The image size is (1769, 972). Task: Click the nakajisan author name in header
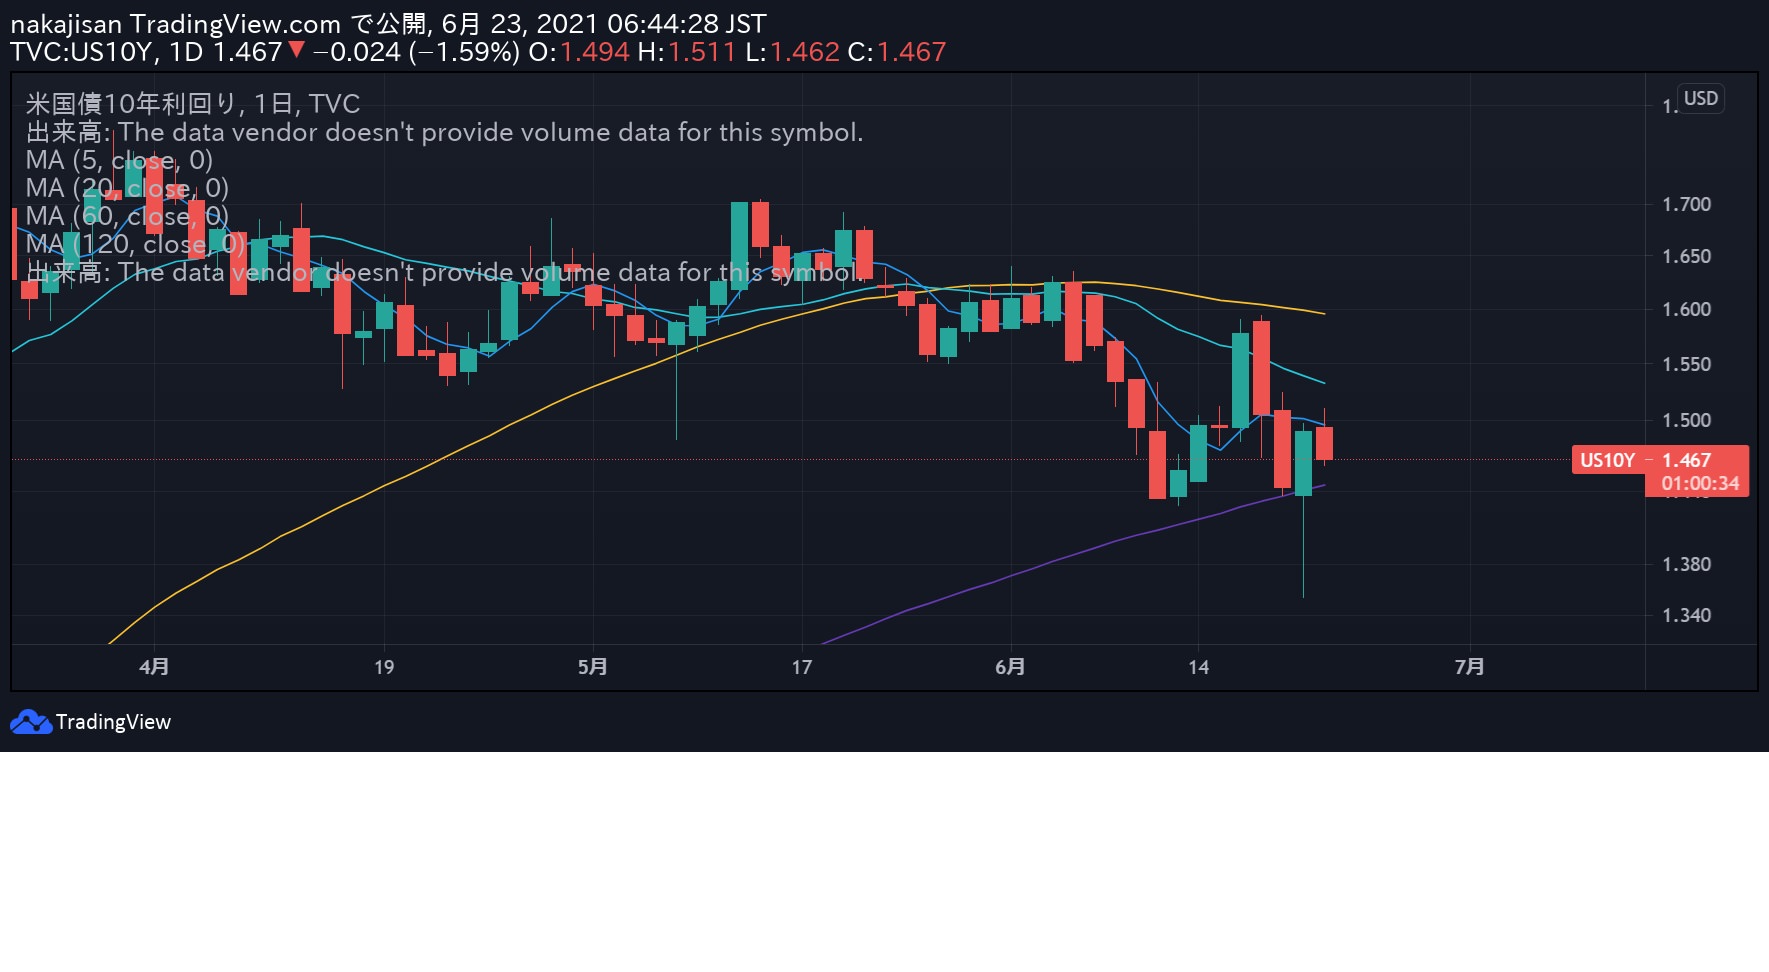tap(66, 24)
